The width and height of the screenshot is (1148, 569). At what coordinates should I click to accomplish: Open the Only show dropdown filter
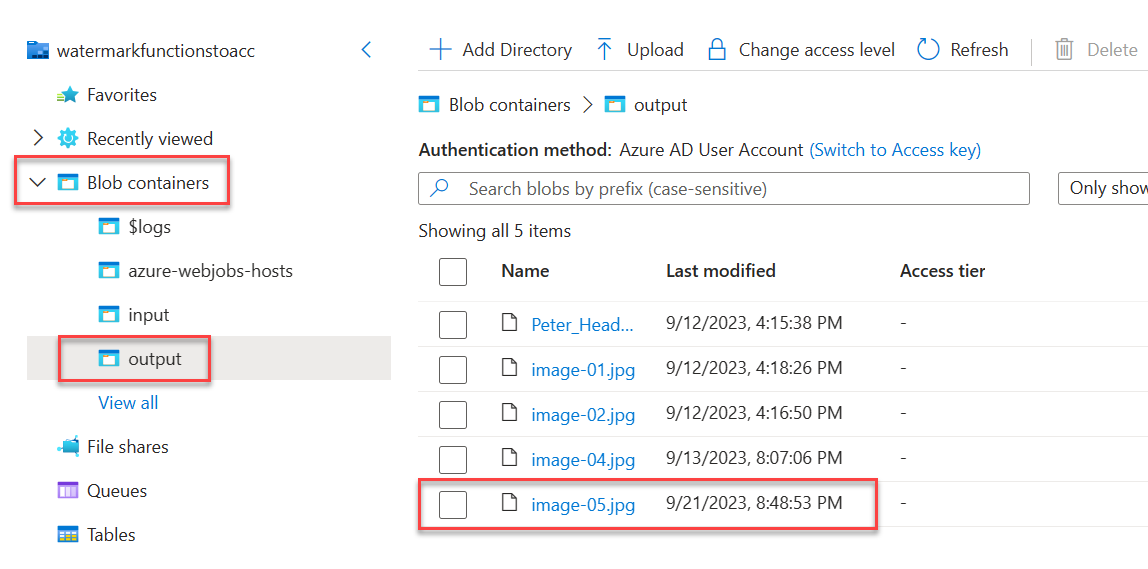tap(1103, 188)
